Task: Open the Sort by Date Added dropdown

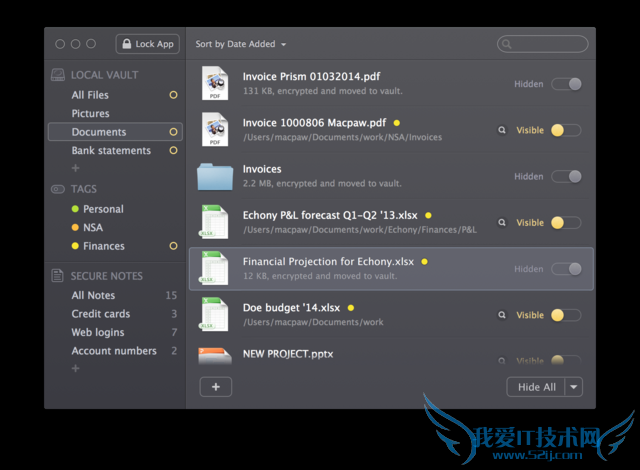Action: click(x=240, y=44)
